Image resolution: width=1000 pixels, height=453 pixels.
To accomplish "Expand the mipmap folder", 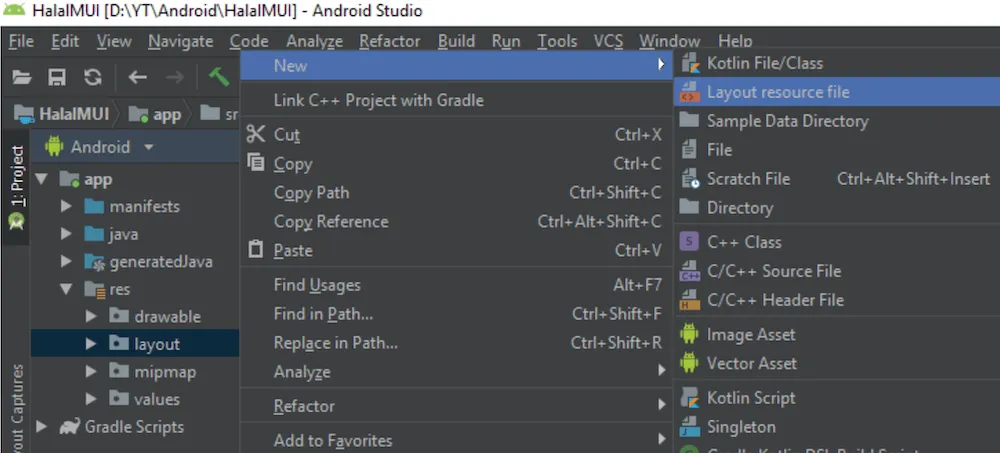I will (91, 371).
